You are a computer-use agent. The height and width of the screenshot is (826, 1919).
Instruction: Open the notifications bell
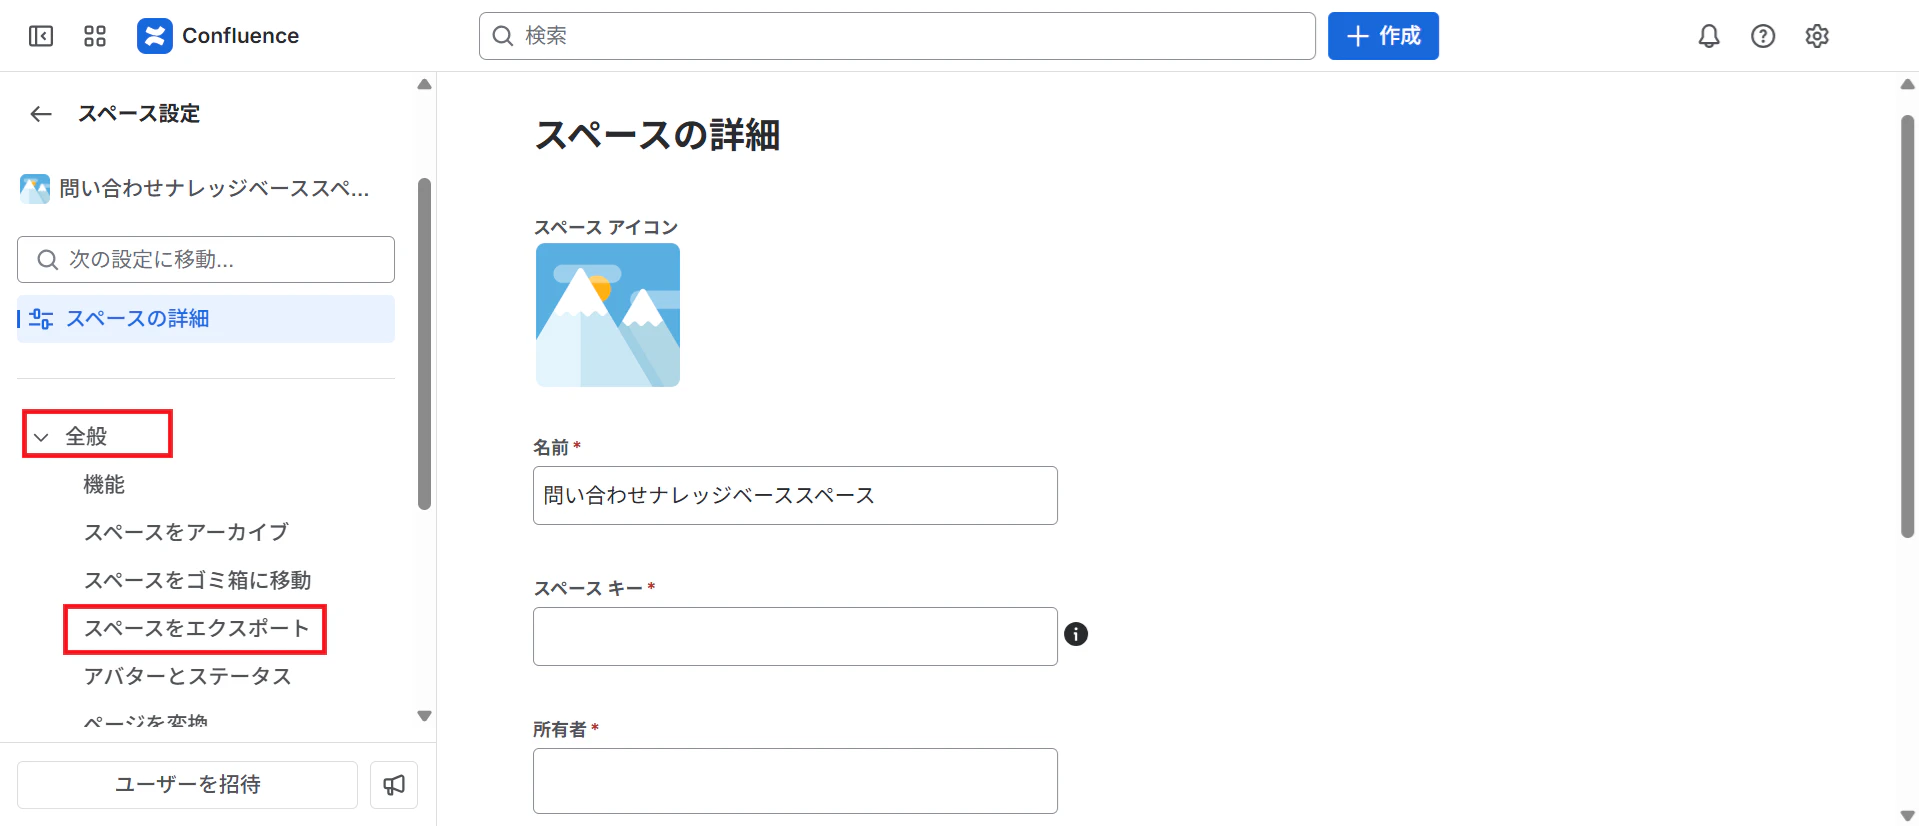click(x=1709, y=36)
